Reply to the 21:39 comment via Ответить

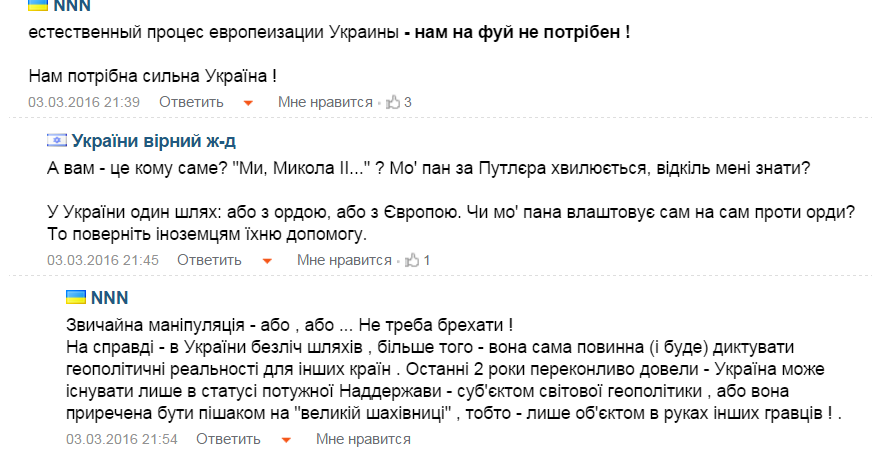point(191,102)
